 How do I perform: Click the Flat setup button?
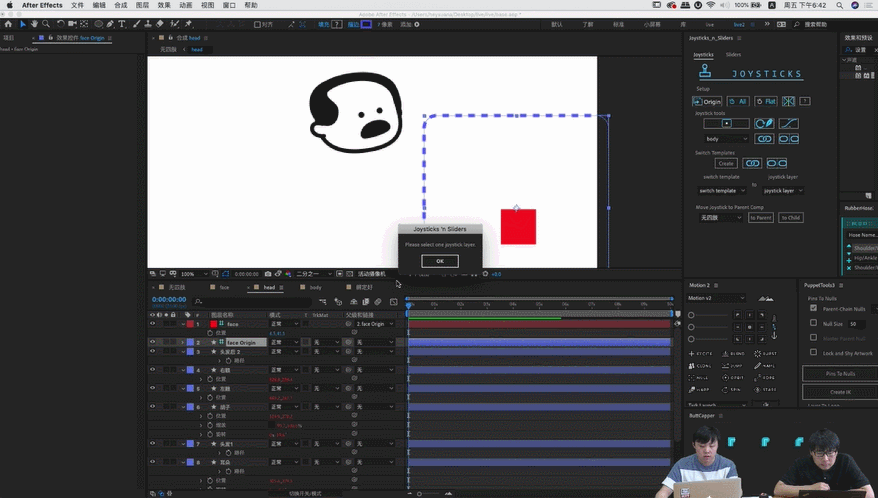[x=765, y=101]
